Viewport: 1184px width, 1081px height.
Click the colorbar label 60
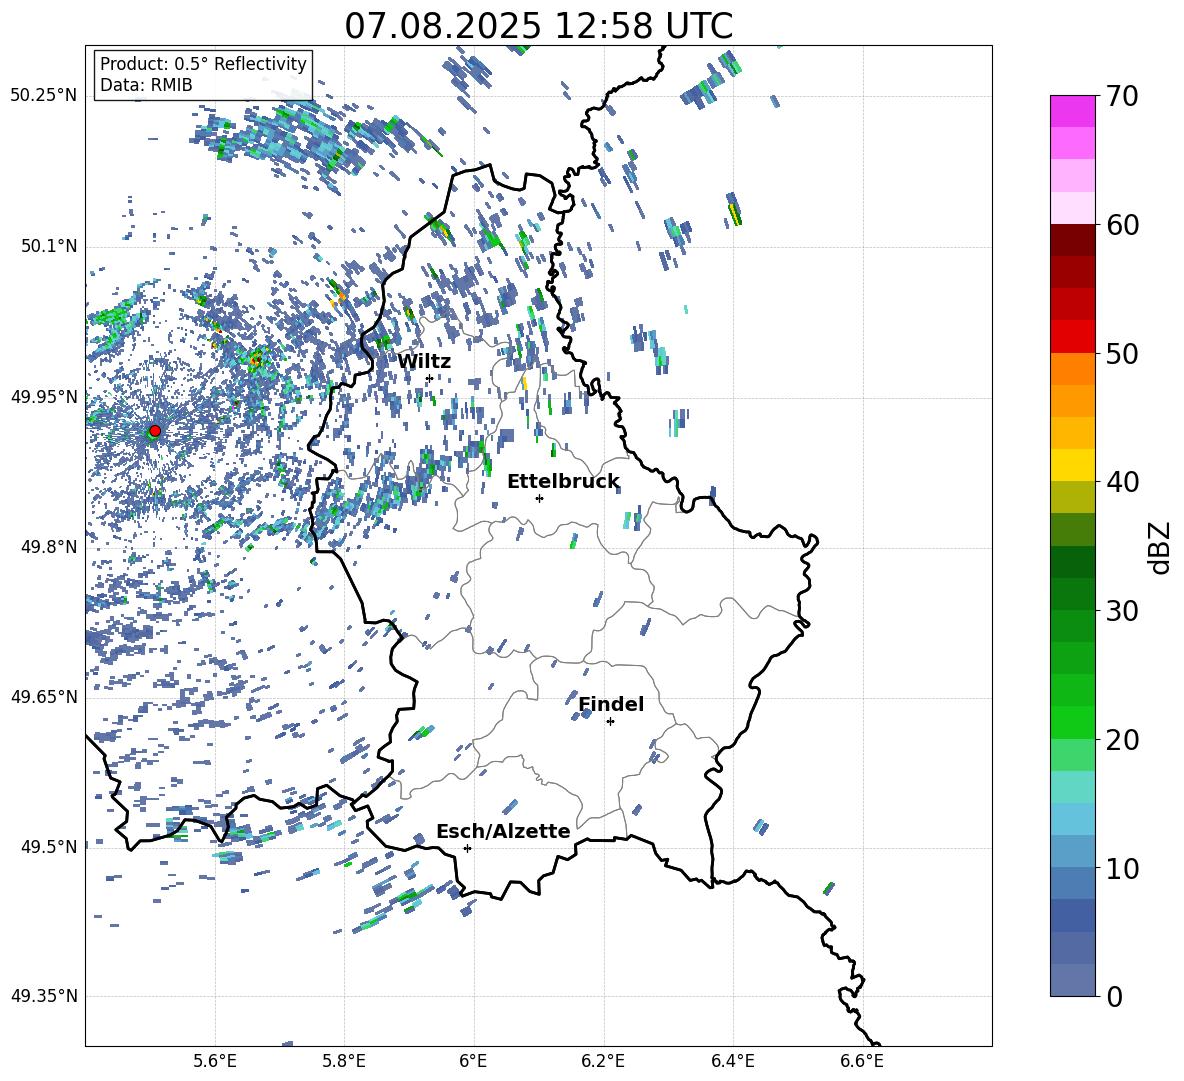pyautogui.click(x=1122, y=225)
